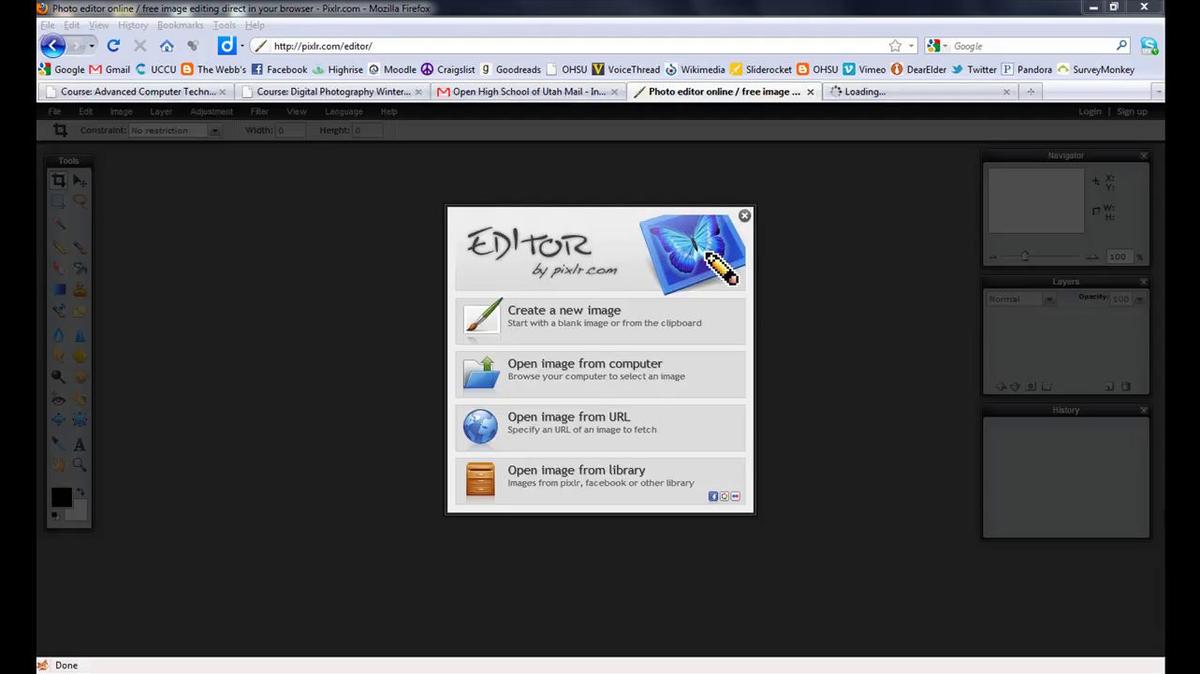Open the Constraint dropdown
Image resolution: width=1200 pixels, height=674 pixels.
click(x=214, y=131)
